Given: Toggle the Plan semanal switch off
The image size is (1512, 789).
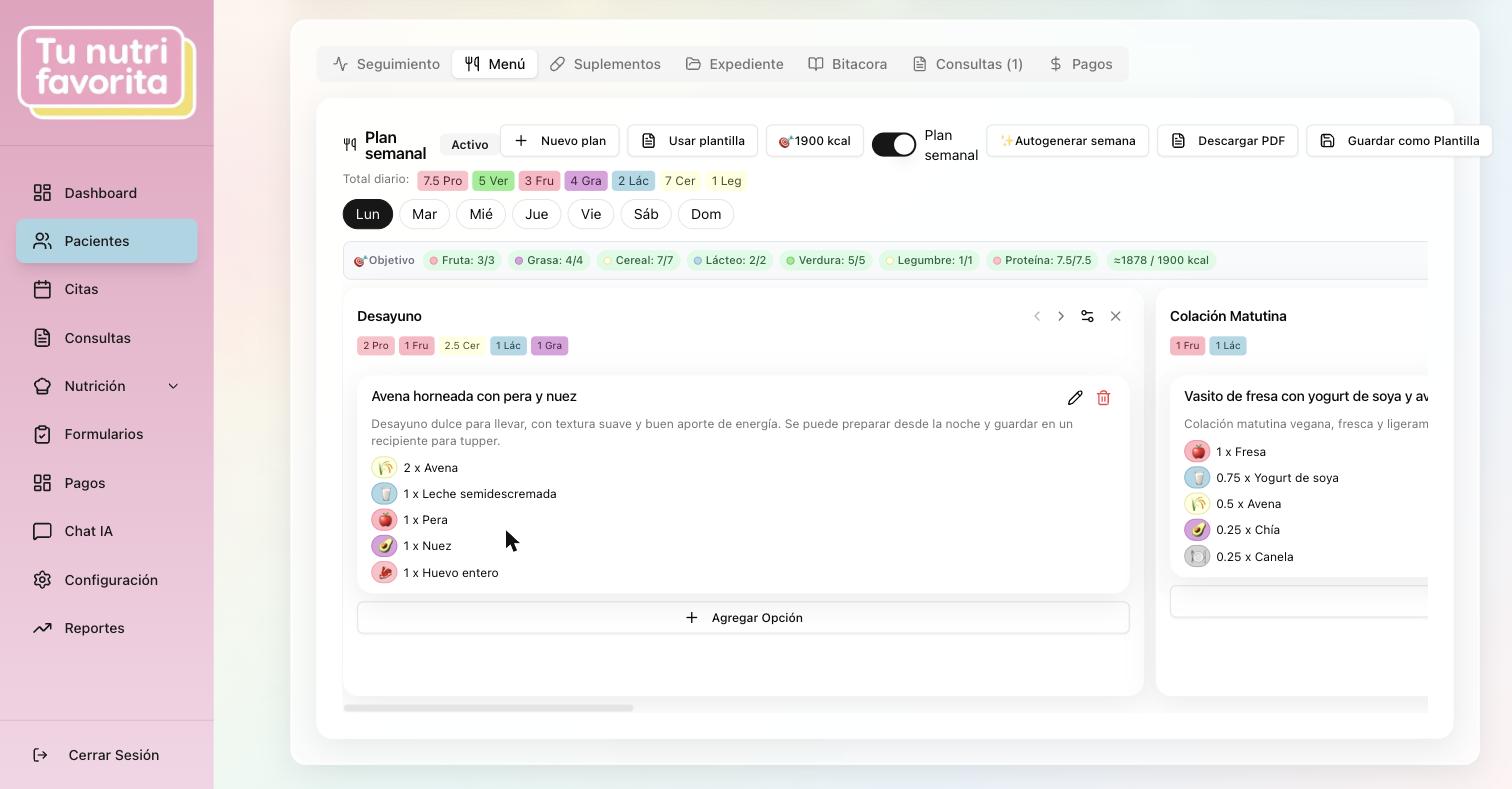Looking at the screenshot, I should (894, 144).
